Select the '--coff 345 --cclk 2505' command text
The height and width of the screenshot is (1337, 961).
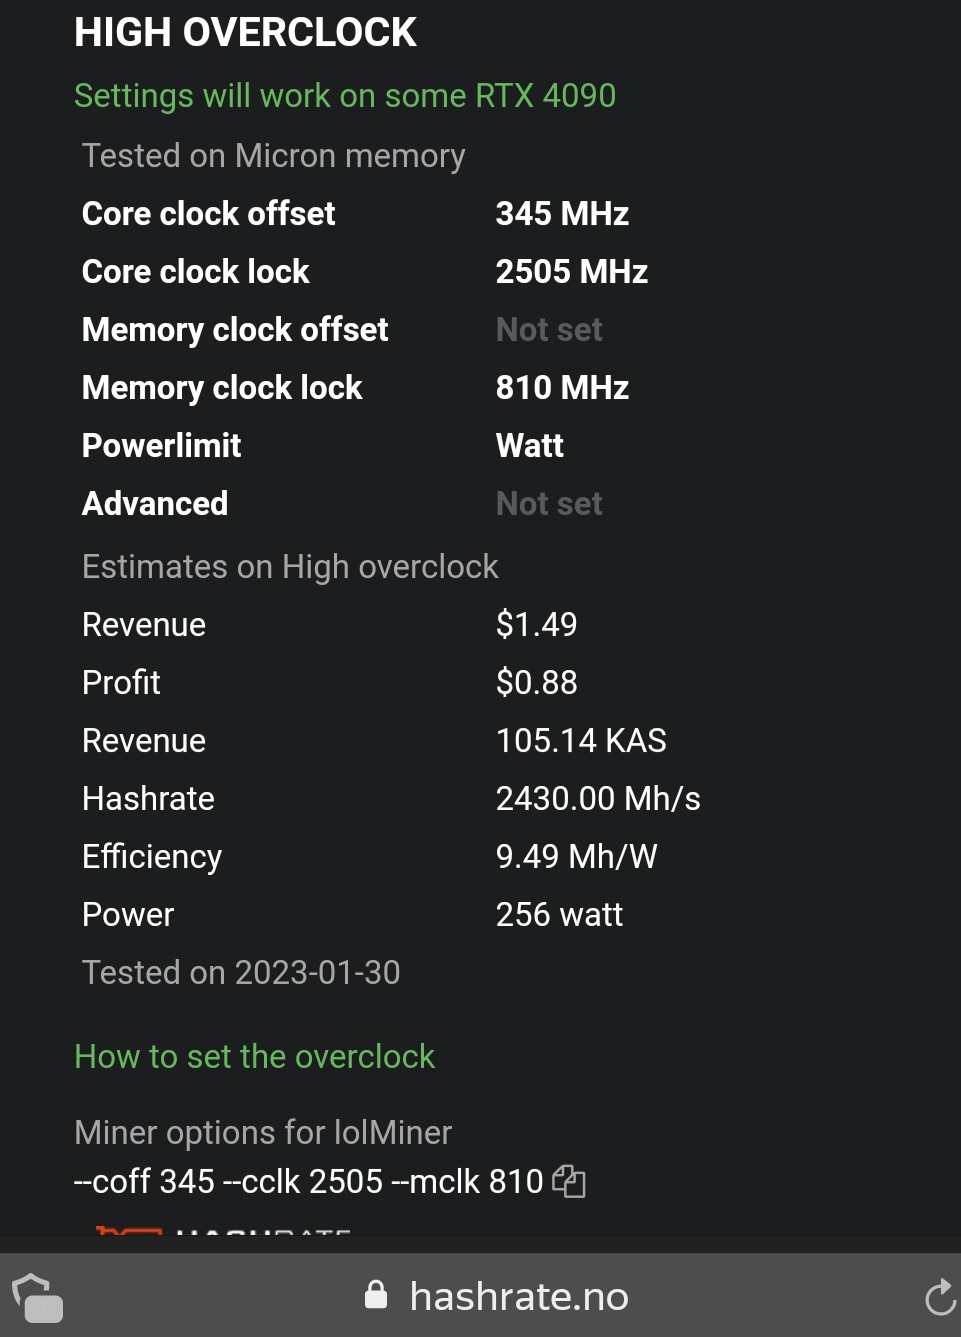click(x=228, y=1182)
